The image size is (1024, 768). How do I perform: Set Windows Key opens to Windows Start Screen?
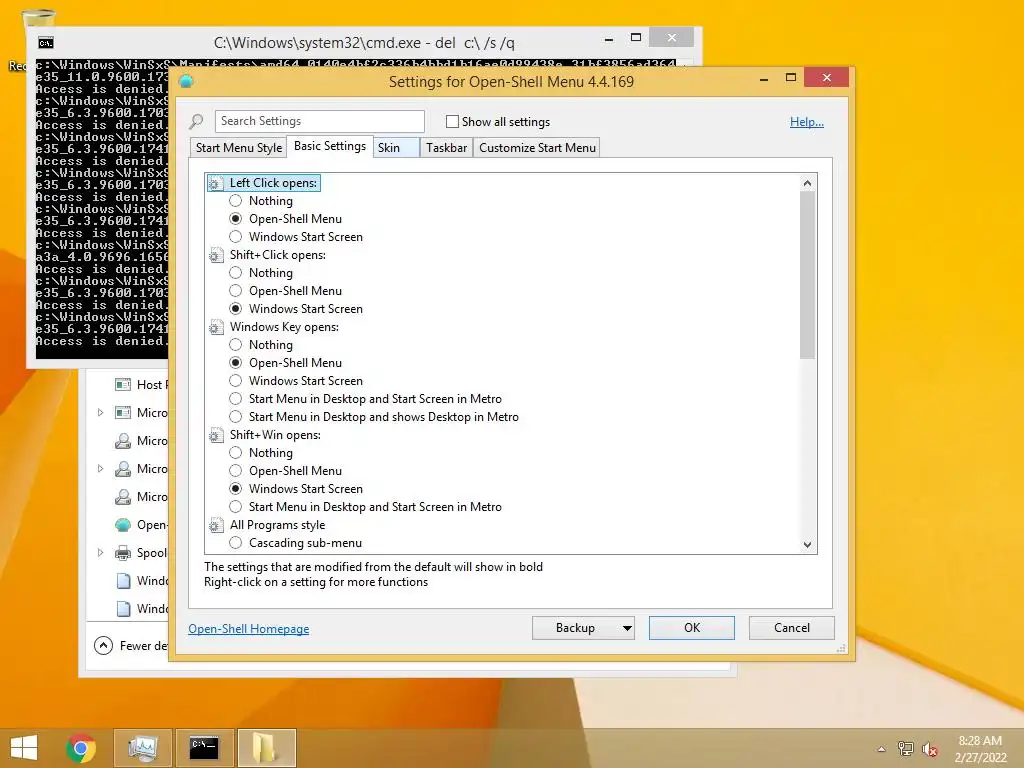click(236, 381)
